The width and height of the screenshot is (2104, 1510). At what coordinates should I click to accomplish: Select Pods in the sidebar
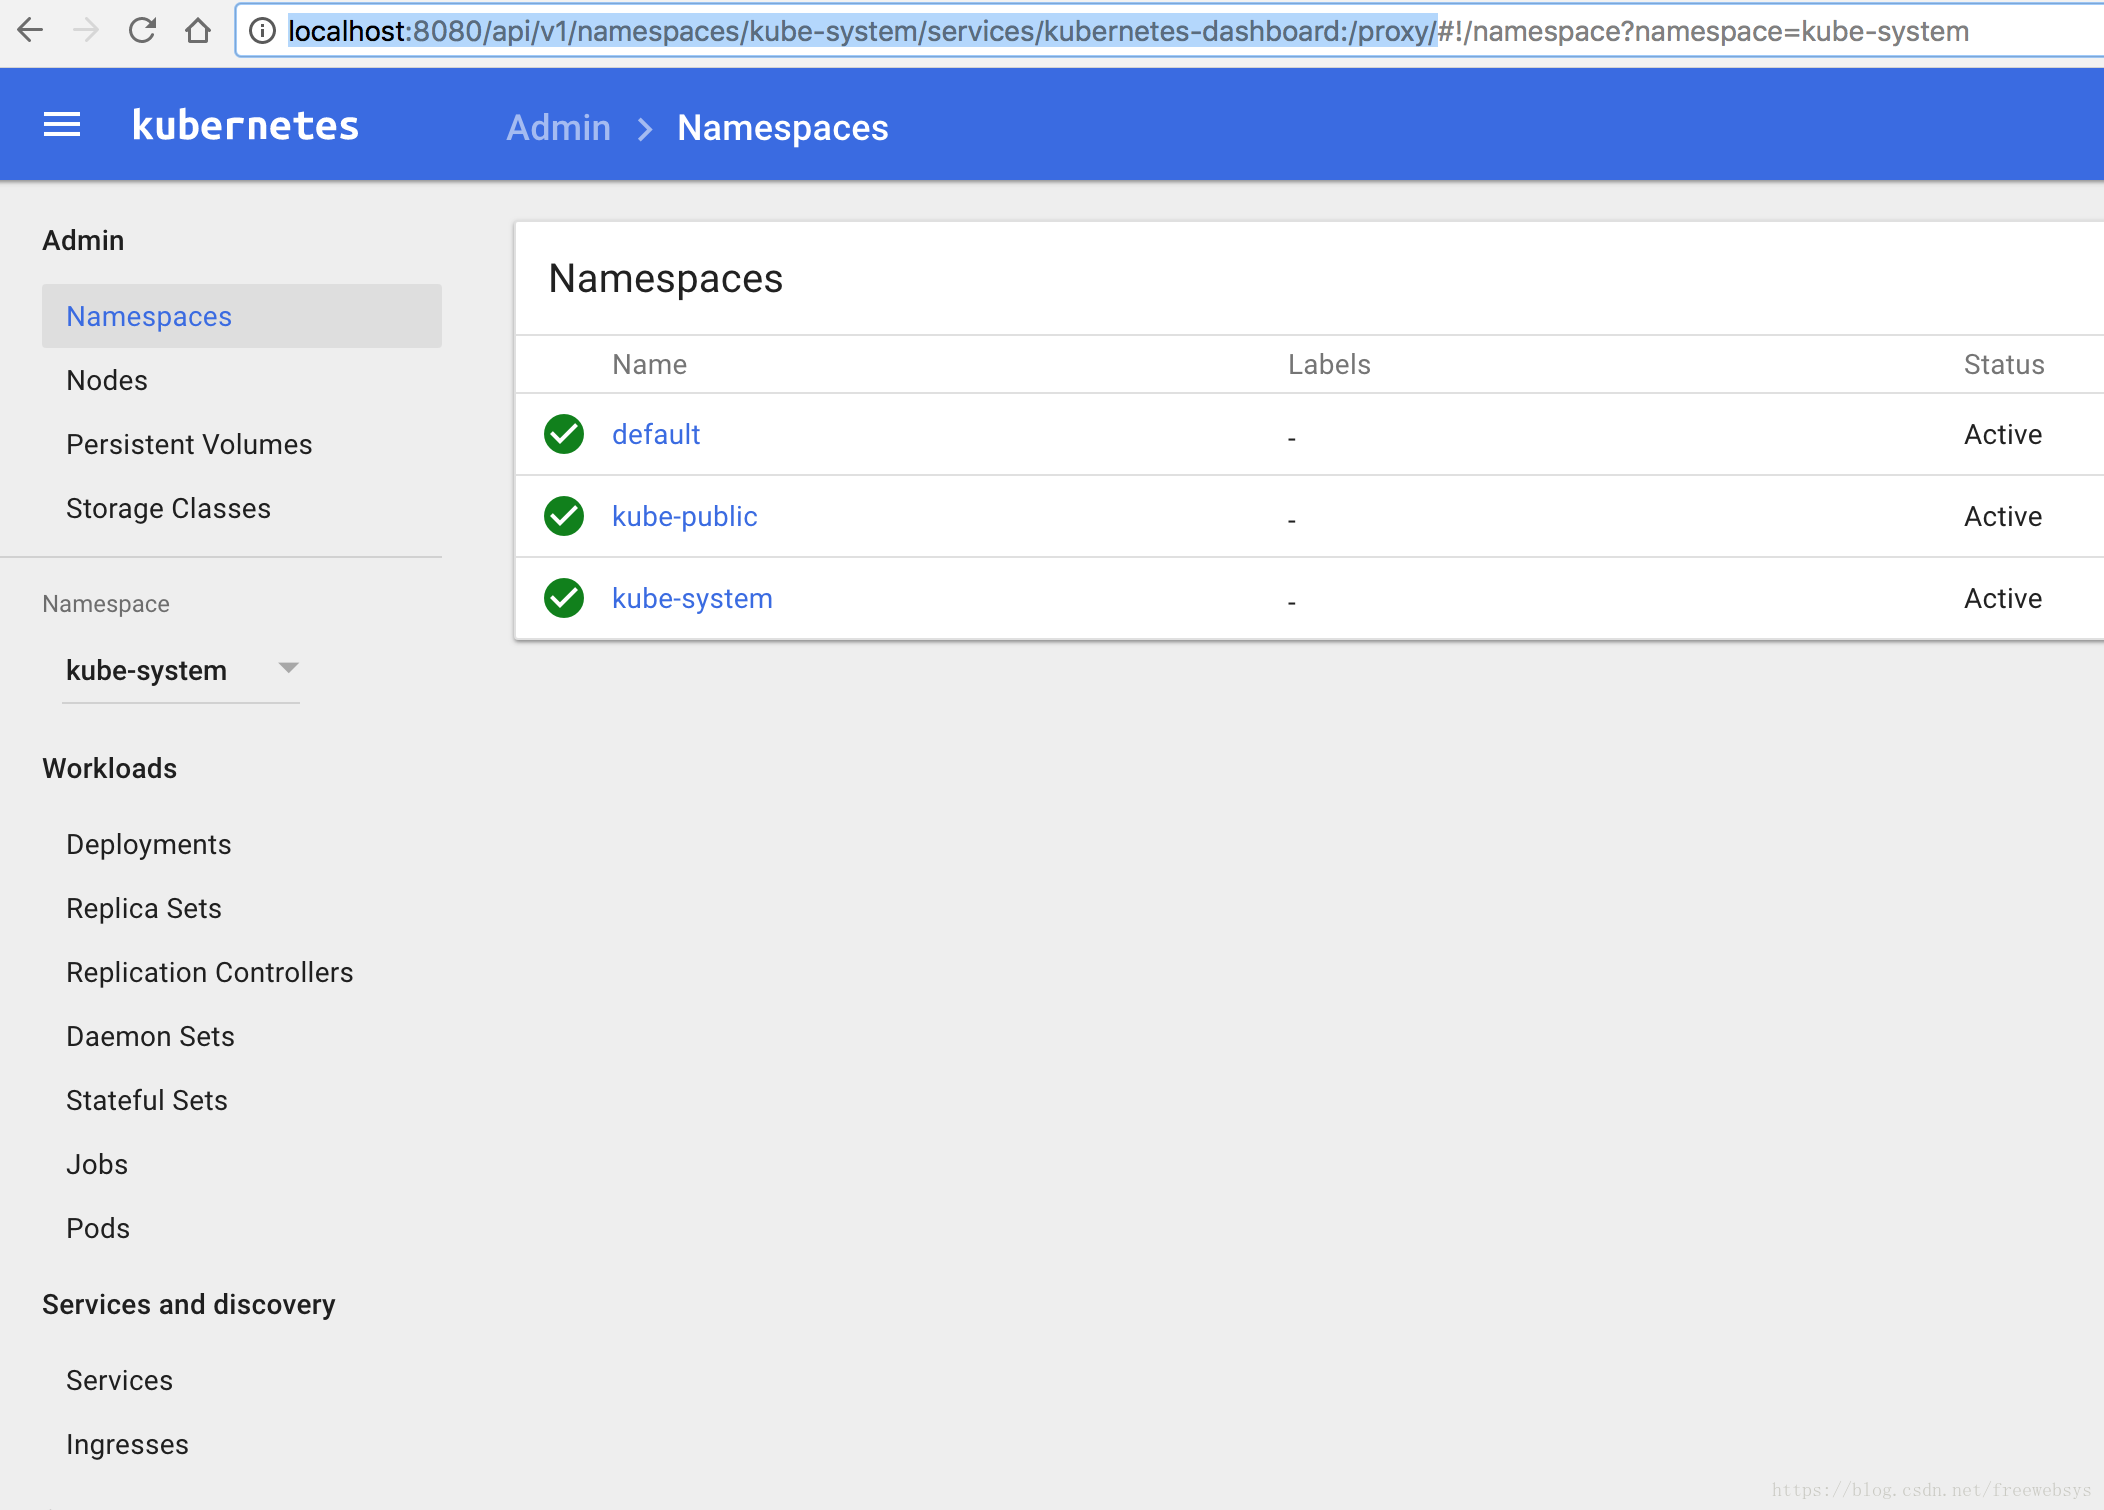point(98,1228)
